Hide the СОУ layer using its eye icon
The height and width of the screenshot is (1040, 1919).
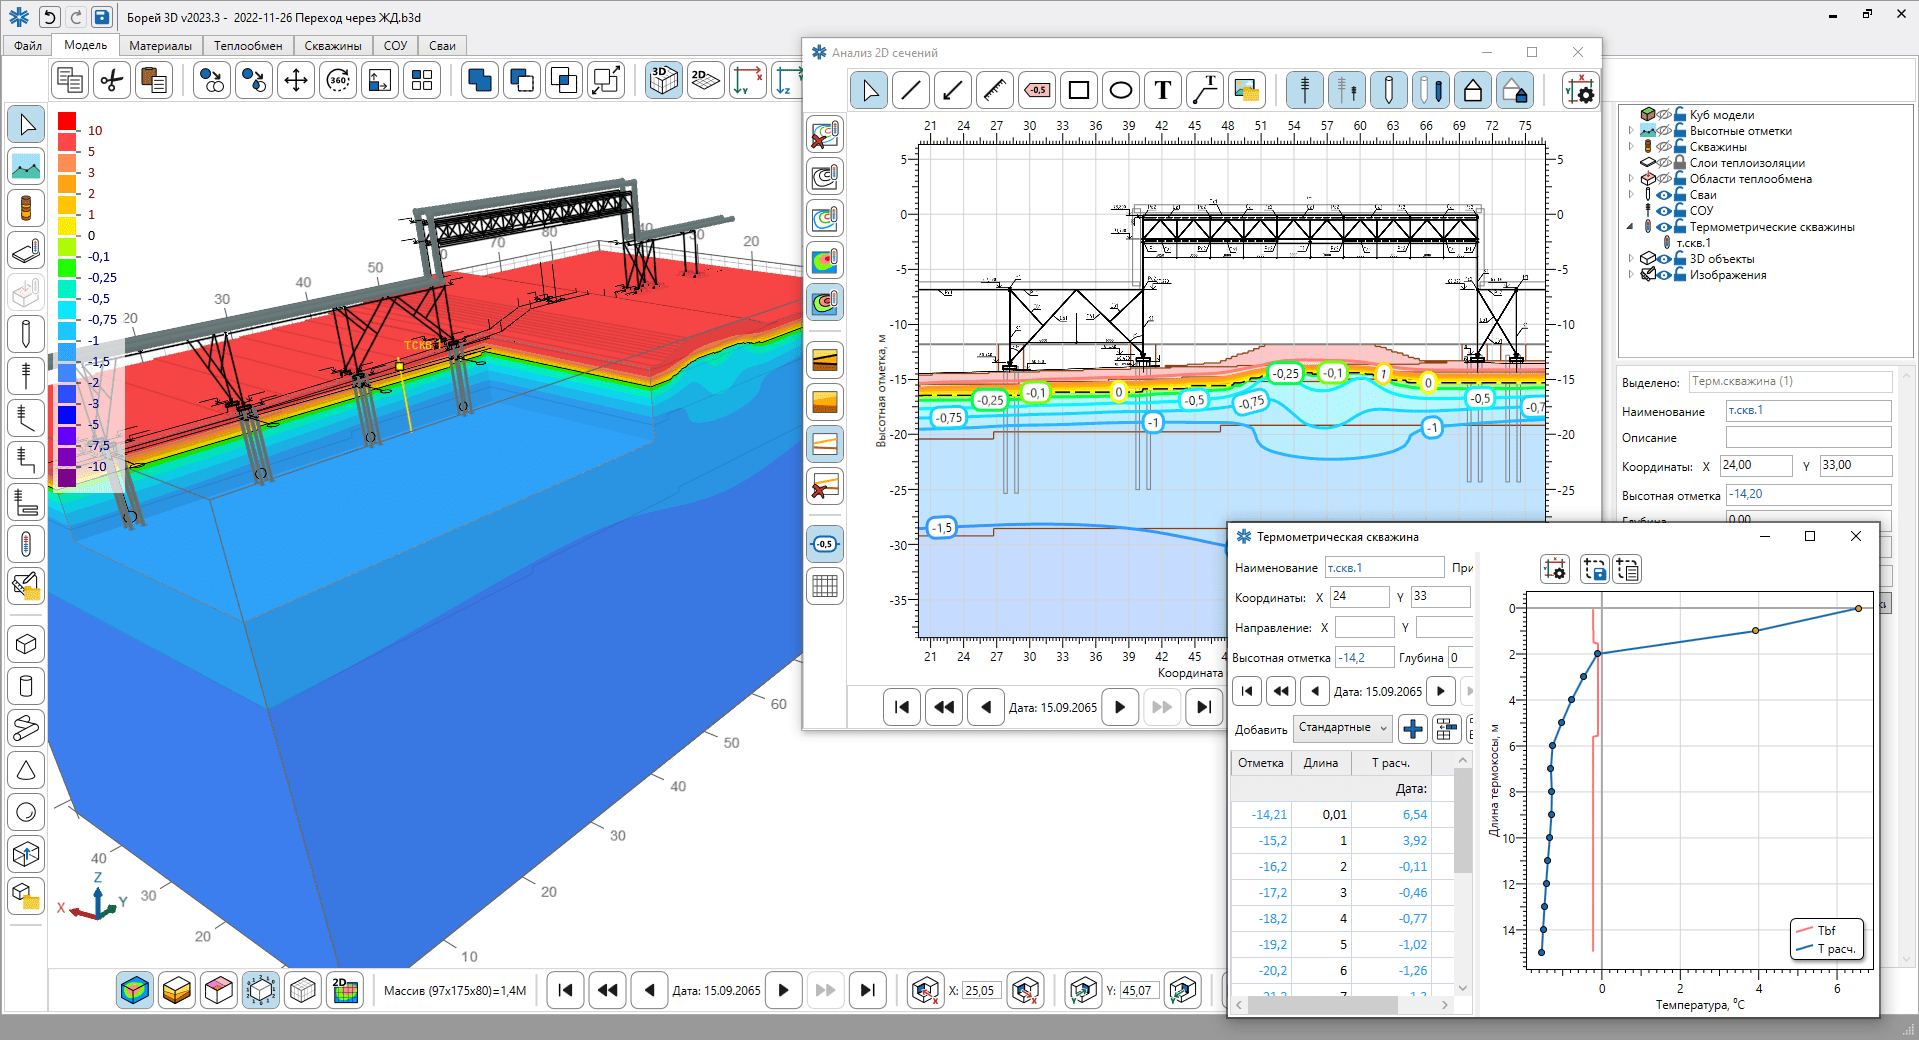point(1664,211)
